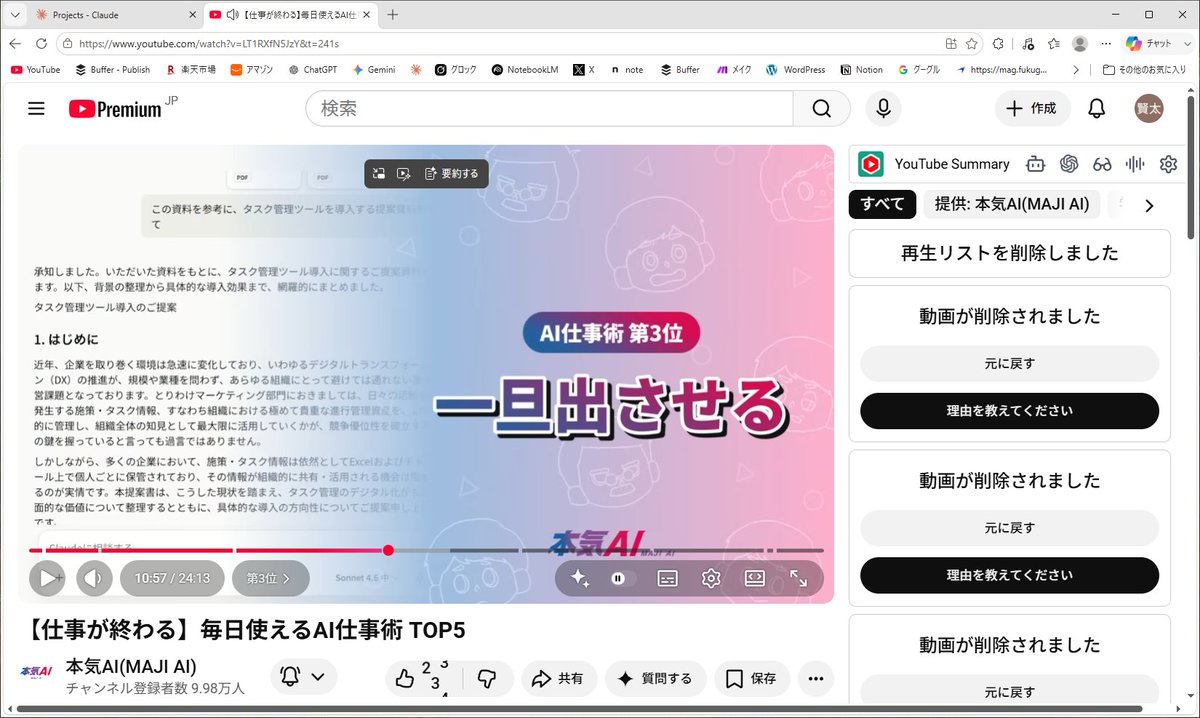The image size is (1200, 718).
Task: Click the audio waveform icon in YouTube Summary
Action: (1135, 164)
